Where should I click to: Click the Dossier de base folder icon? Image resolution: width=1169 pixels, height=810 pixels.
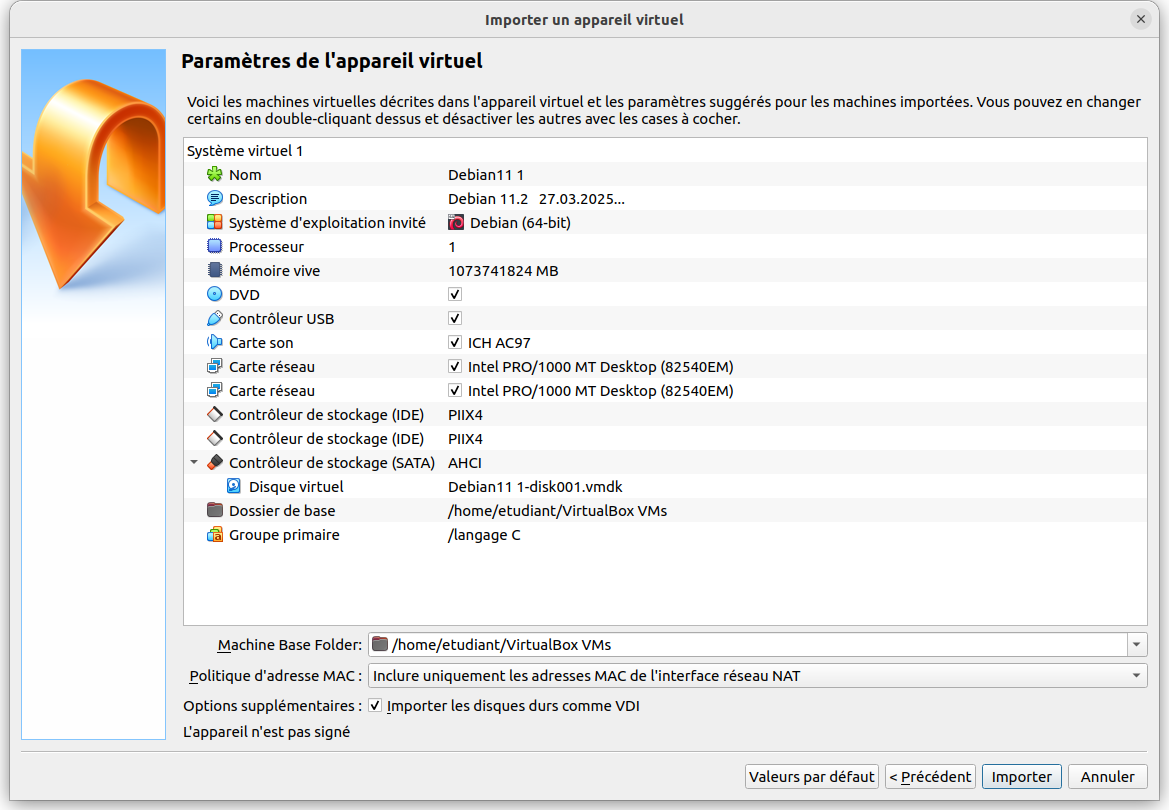click(214, 511)
